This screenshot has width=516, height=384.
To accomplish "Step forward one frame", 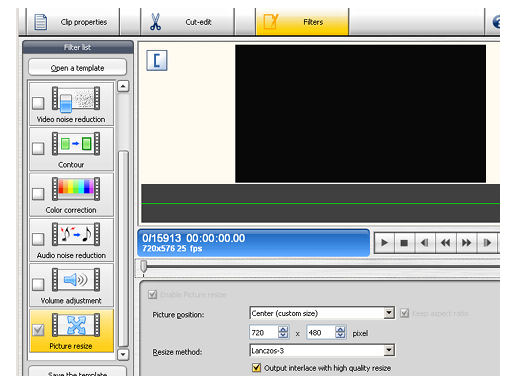I will click(x=487, y=243).
